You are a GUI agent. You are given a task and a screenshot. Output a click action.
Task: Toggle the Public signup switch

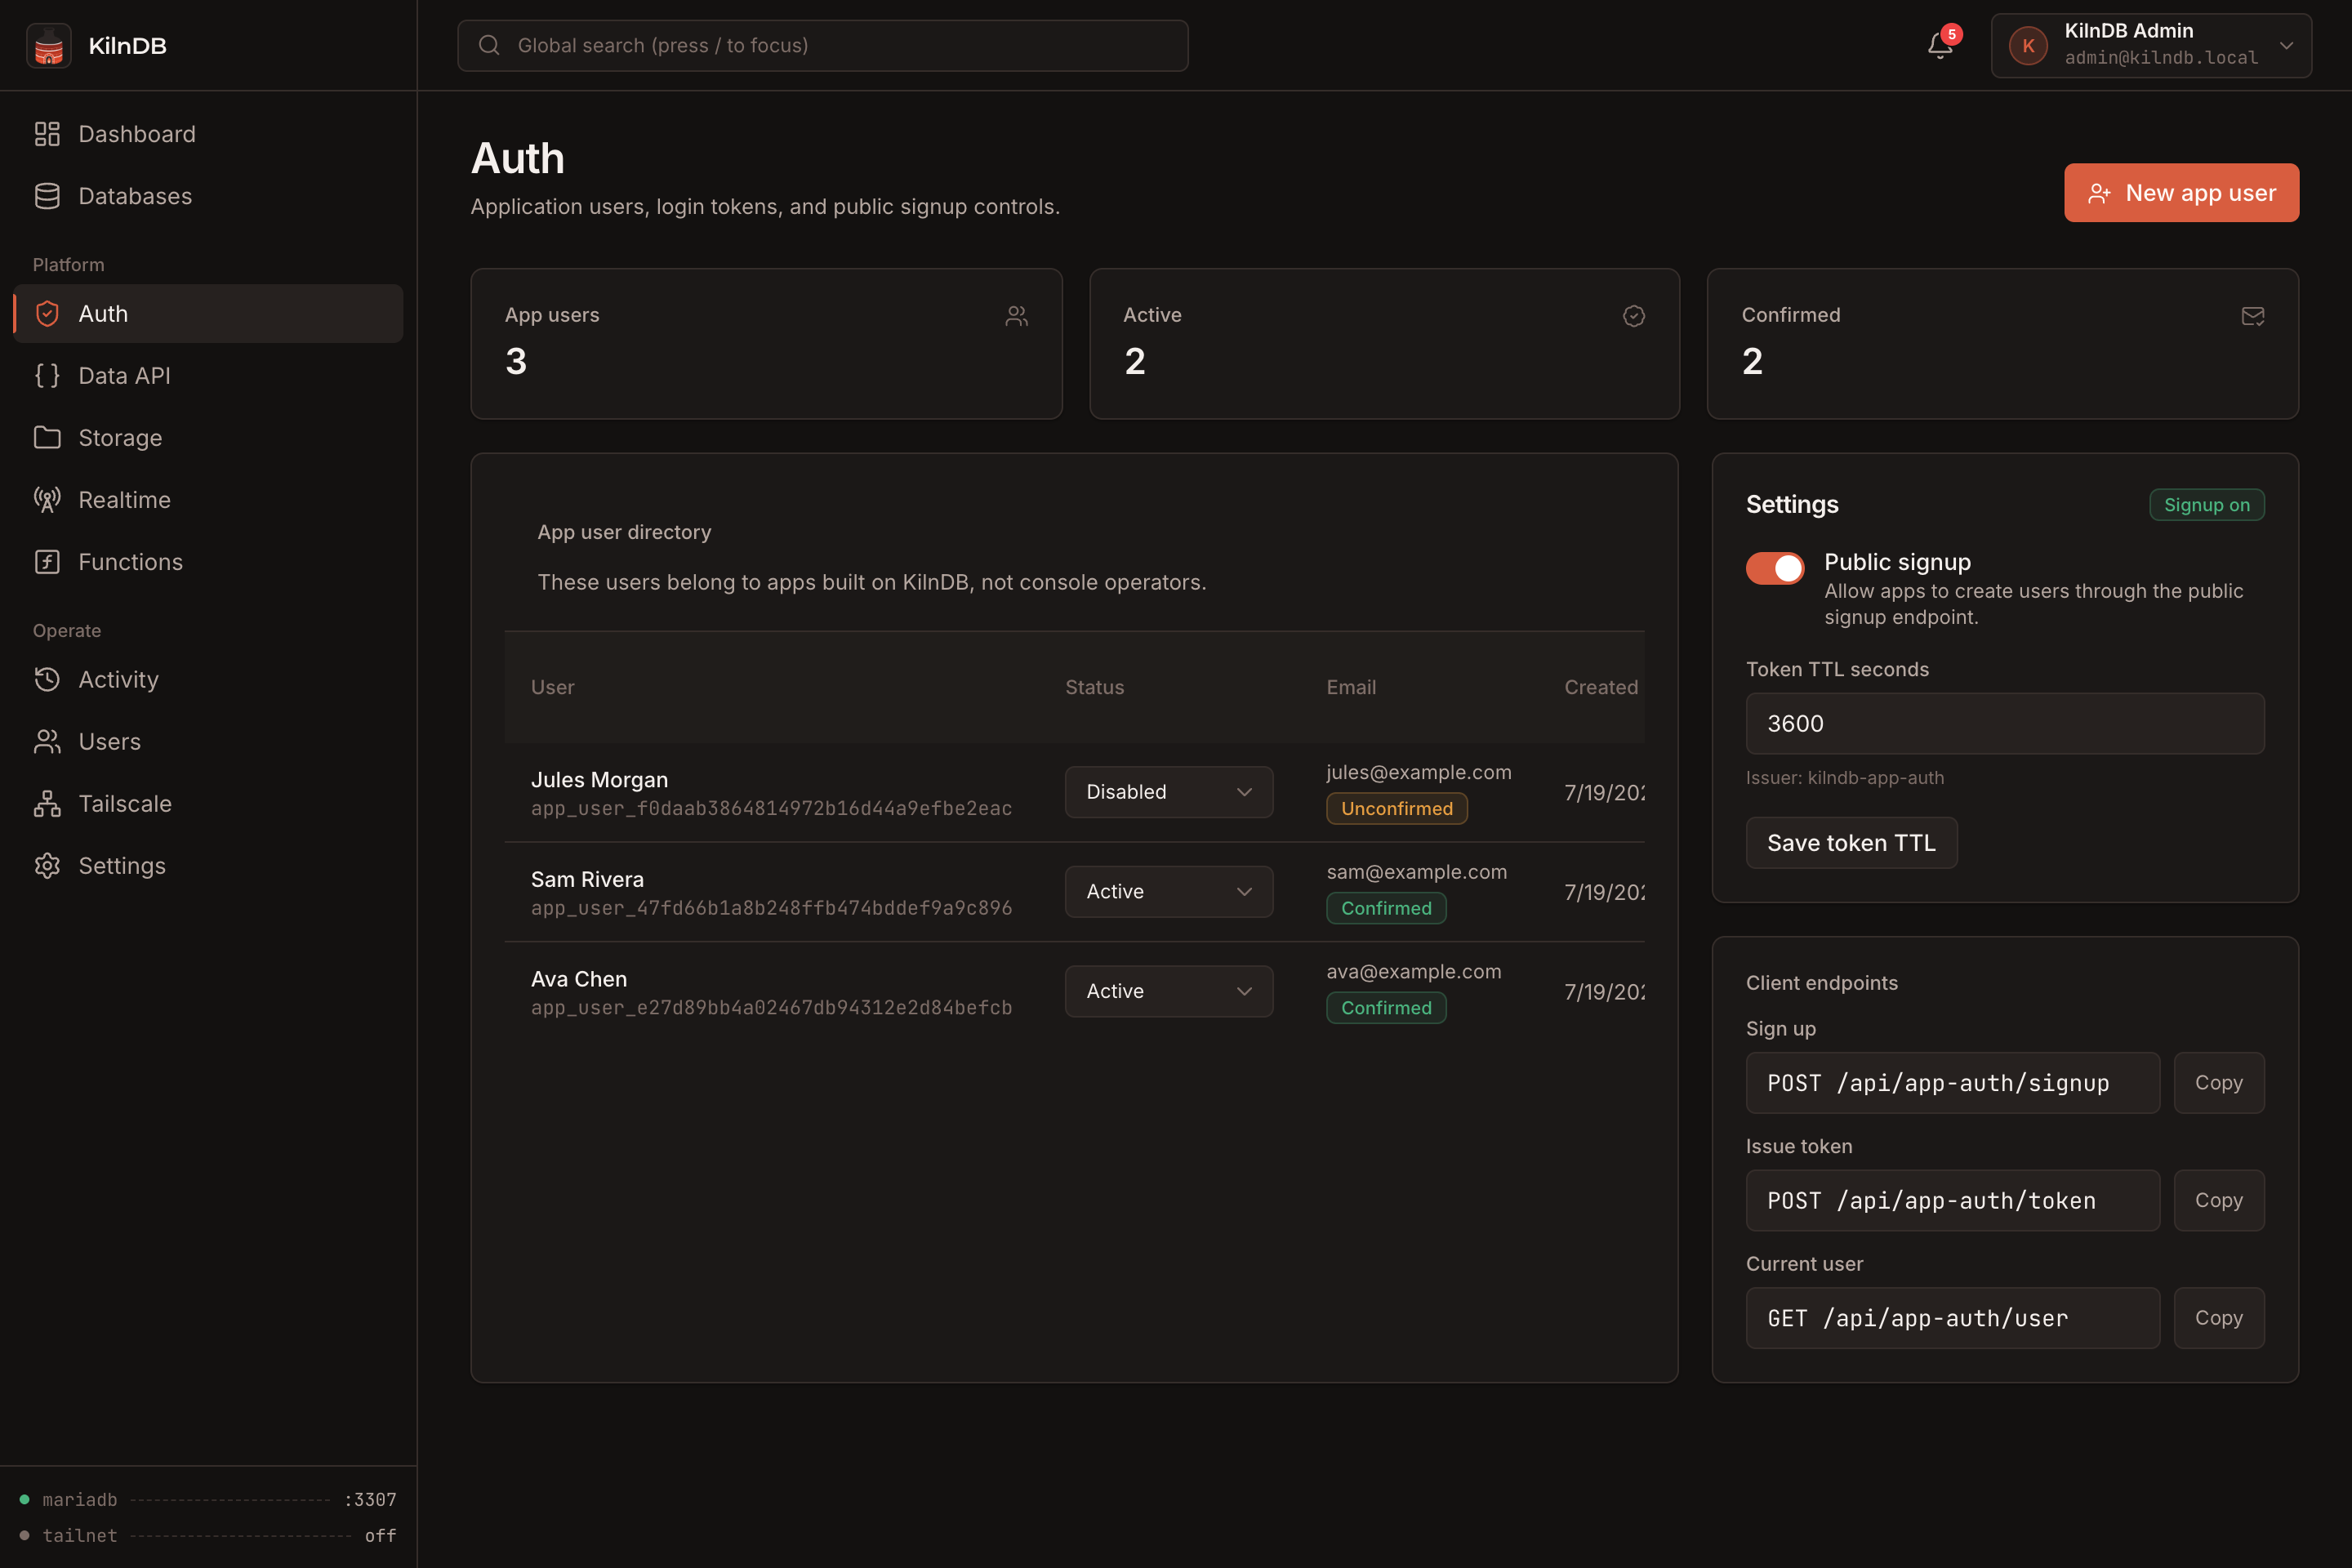1775,568
